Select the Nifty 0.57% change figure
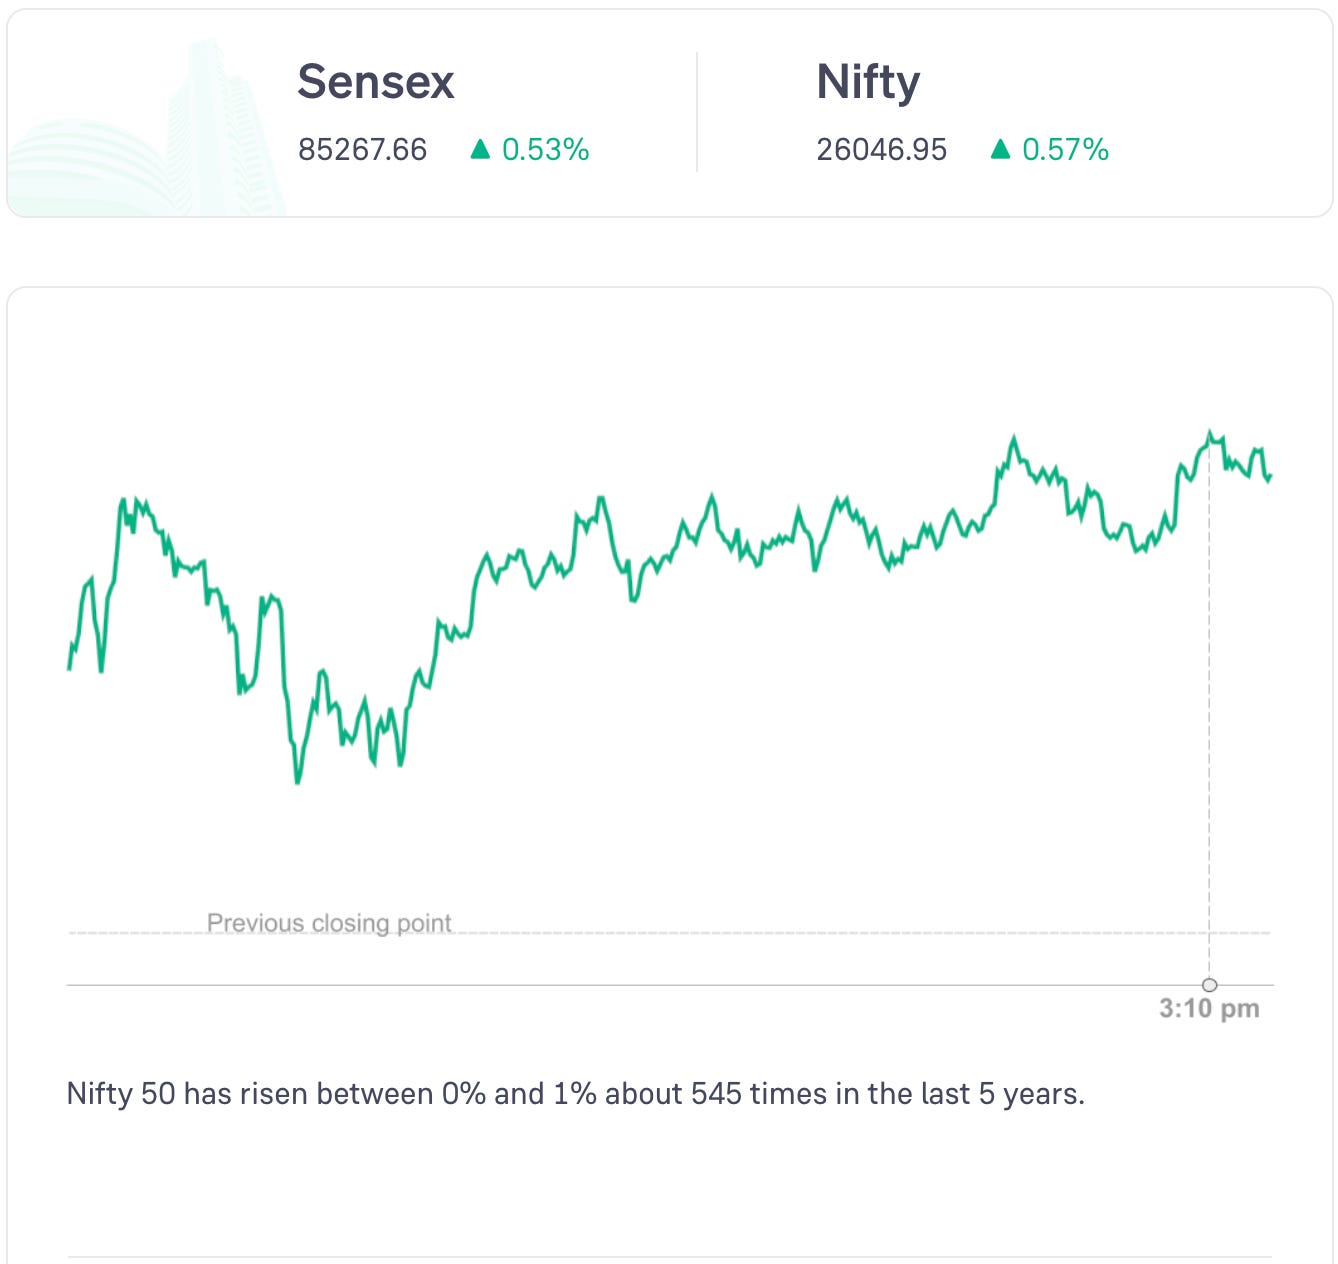 pos(1065,150)
